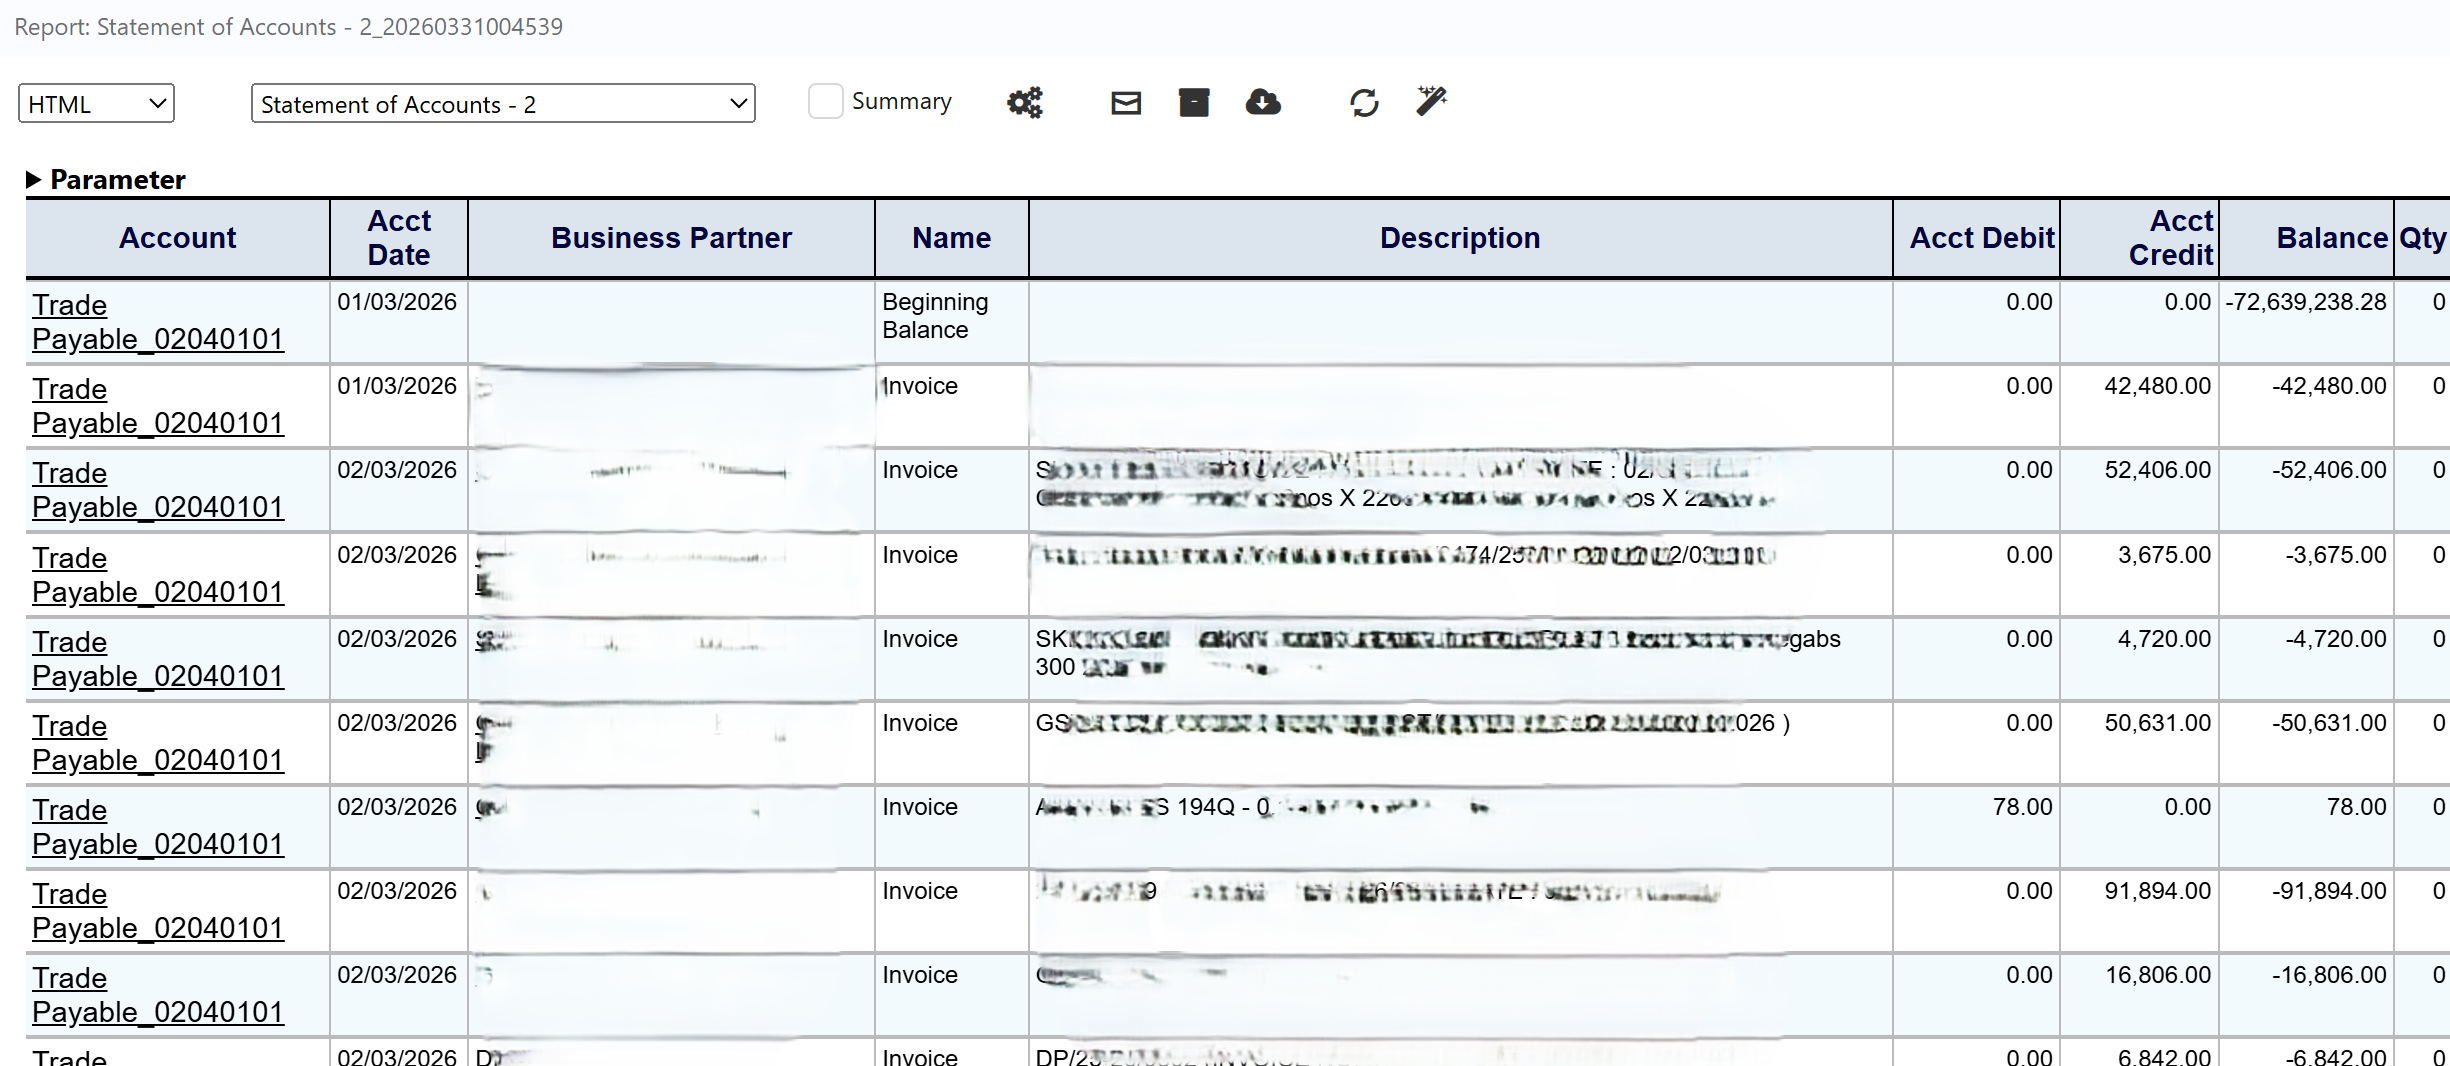Open Trade Payable link in the 78.00 debit row
The width and height of the screenshot is (2450, 1066).
pyautogui.click(x=157, y=826)
